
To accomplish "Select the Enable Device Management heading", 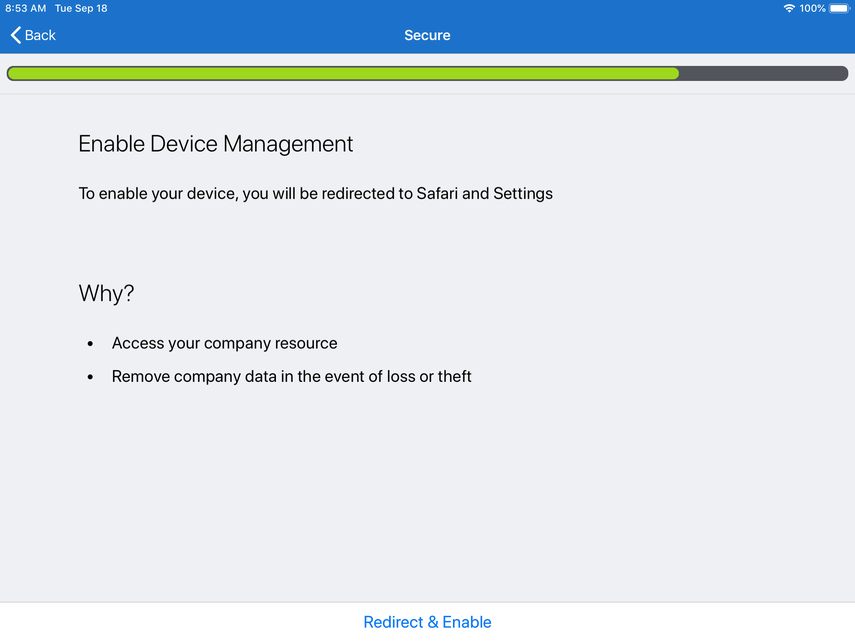I will click(x=215, y=144).
